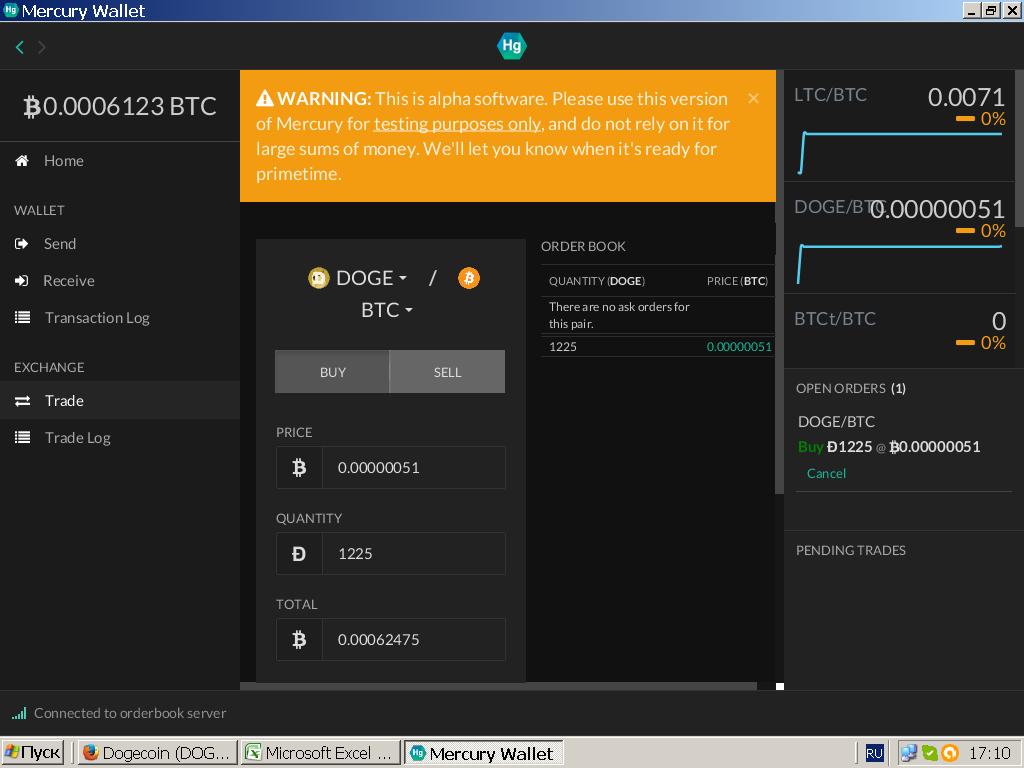
Task: Cancel the open DOGE/BTC buy order
Action: click(826, 473)
